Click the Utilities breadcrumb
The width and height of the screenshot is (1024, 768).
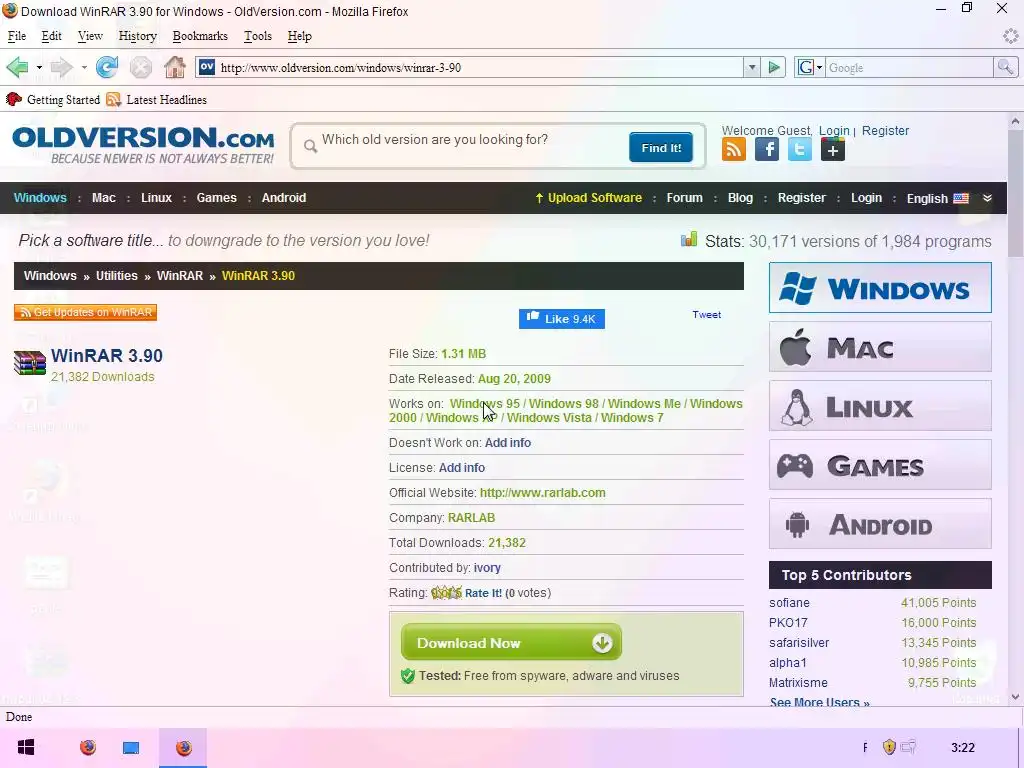[117, 276]
